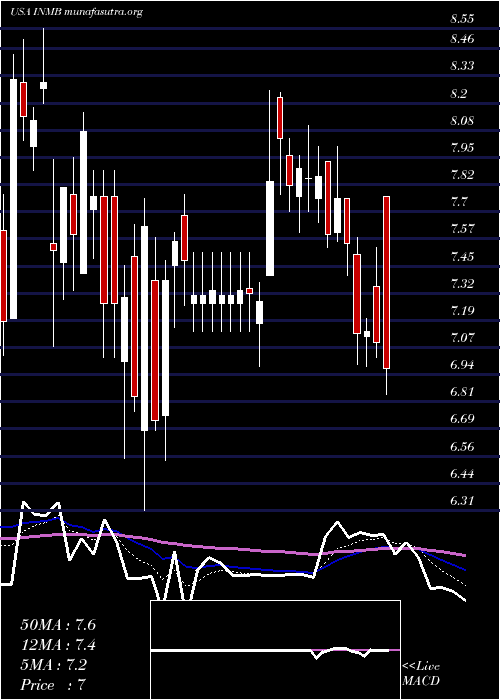Click the 8.2 price axis label
Screen dimensions: 500x700
459,94
